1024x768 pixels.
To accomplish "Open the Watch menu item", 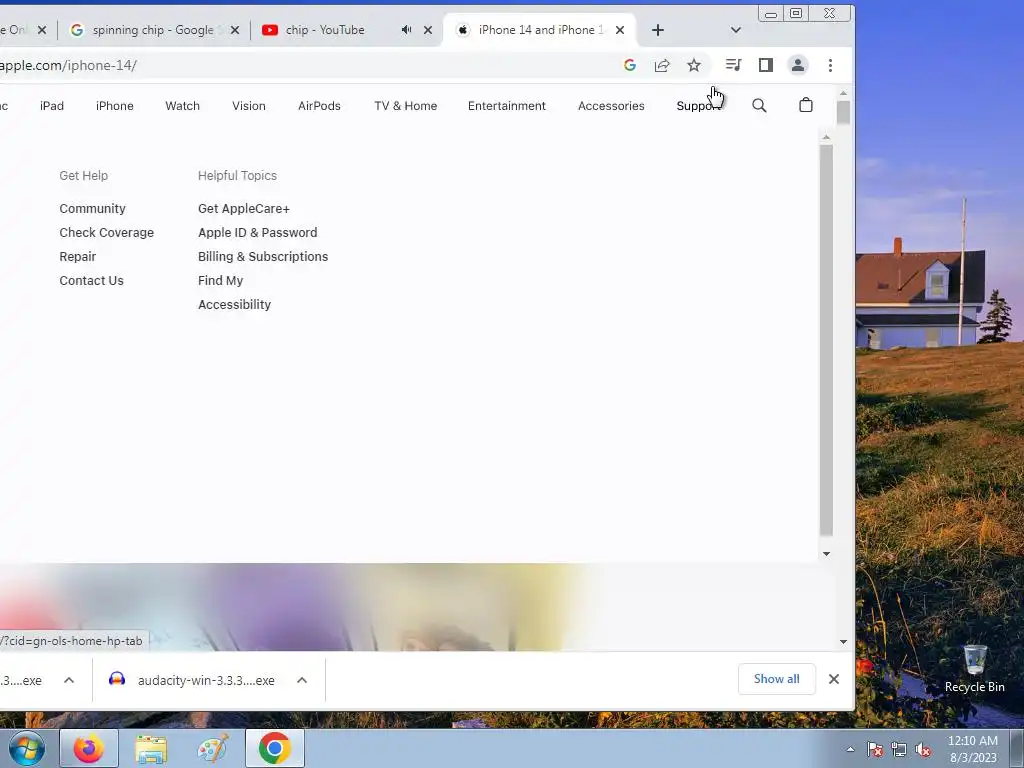I will [182, 106].
